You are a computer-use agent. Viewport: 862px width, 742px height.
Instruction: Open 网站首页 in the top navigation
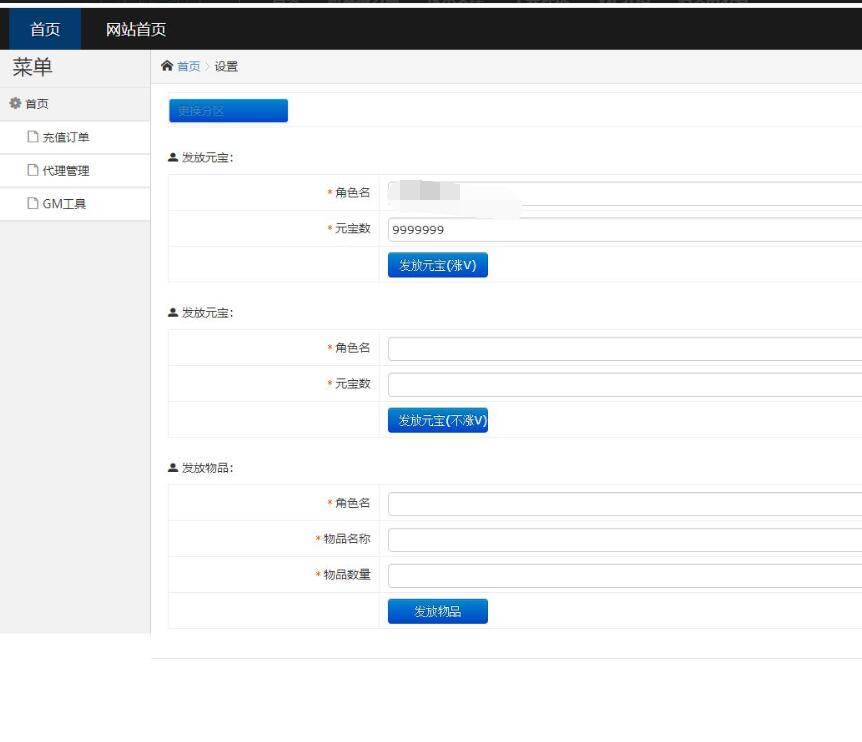pyautogui.click(x=136, y=29)
